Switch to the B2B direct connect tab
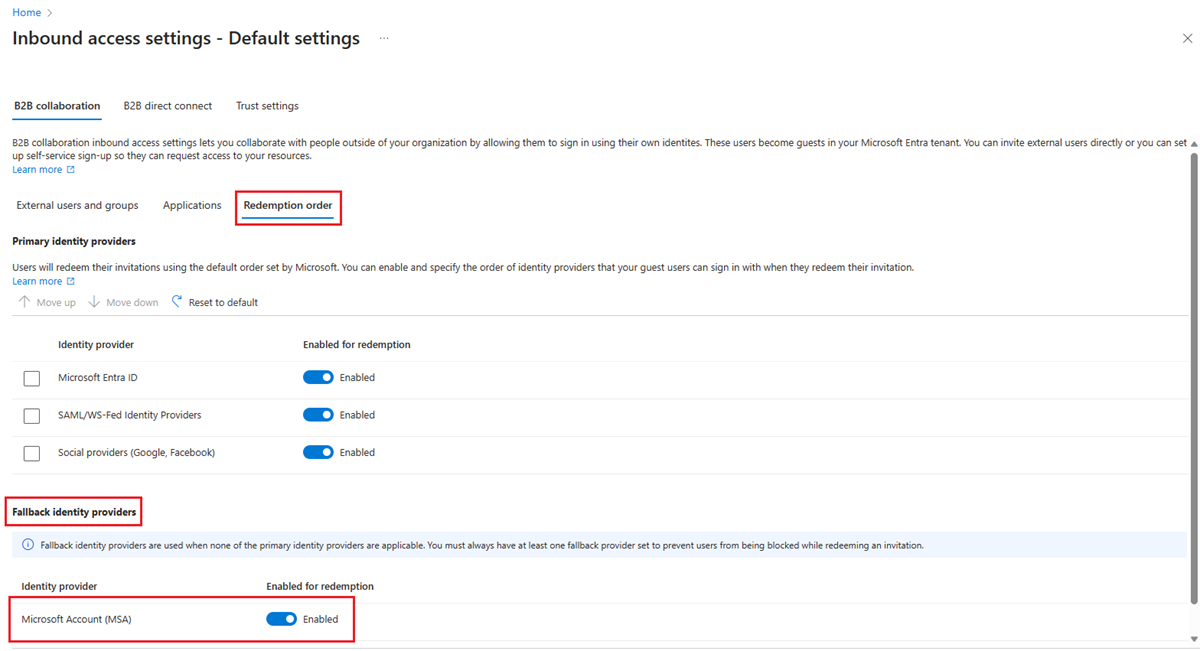This screenshot has width=1200, height=651. [x=168, y=106]
